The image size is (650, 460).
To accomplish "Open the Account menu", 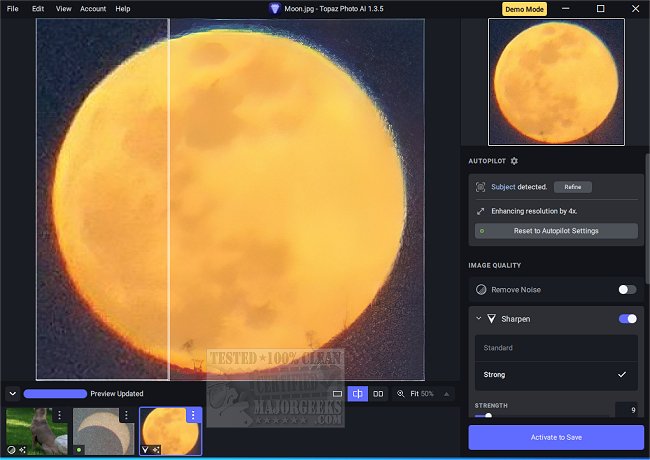I will [93, 9].
